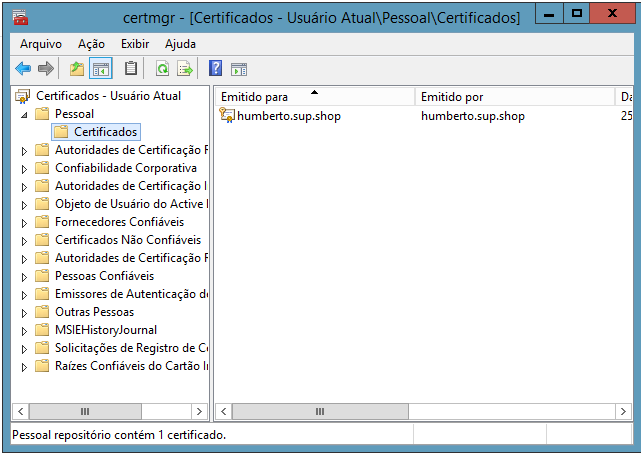Image resolution: width=641 pixels, height=454 pixels.
Task: Expand Fornecedores Confiáveis node
Action: click(24, 223)
